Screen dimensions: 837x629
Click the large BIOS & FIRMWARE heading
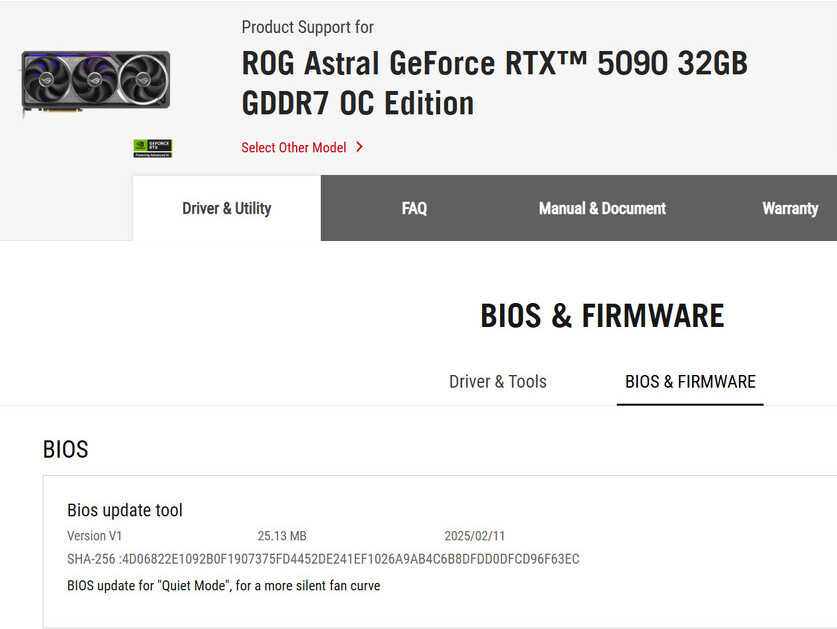click(x=602, y=316)
